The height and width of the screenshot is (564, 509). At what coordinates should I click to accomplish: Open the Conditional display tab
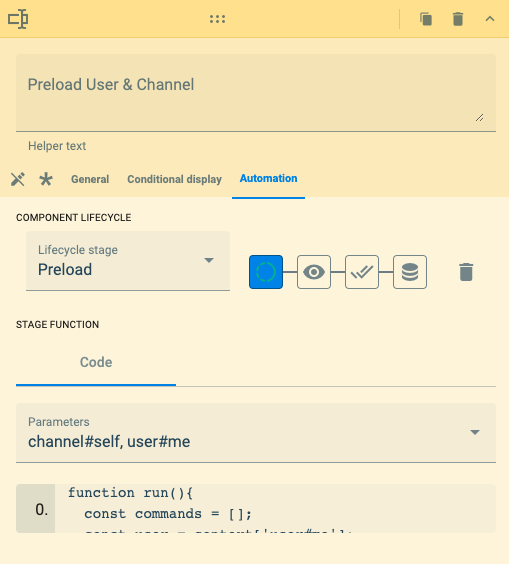174,179
